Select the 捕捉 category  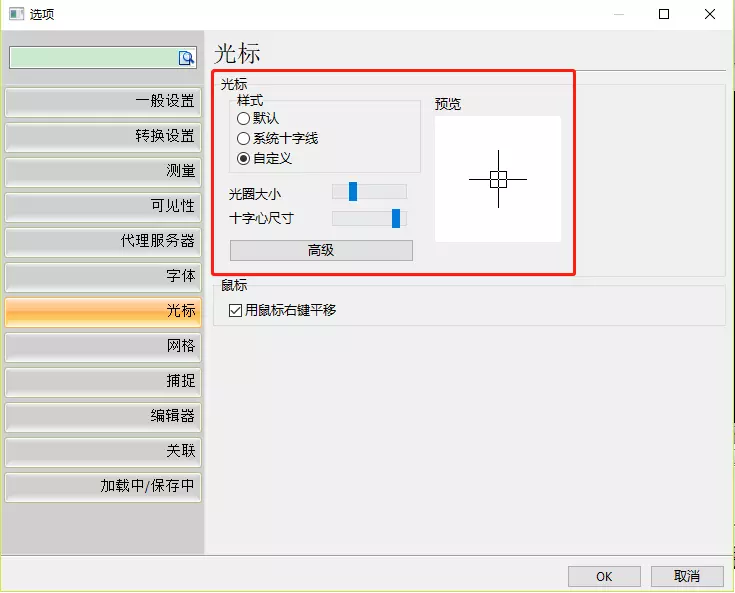click(103, 381)
